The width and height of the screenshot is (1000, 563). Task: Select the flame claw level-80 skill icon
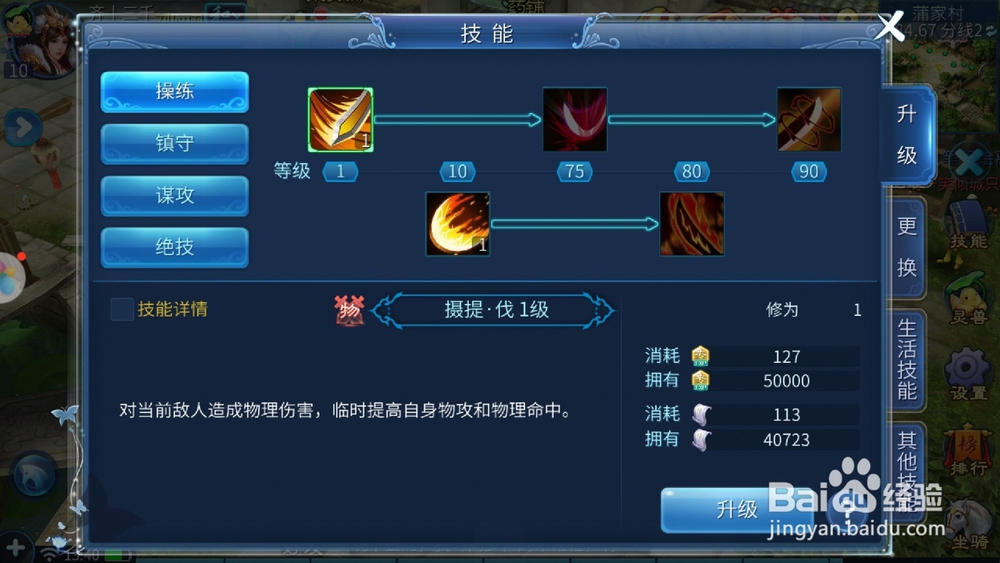click(x=692, y=224)
